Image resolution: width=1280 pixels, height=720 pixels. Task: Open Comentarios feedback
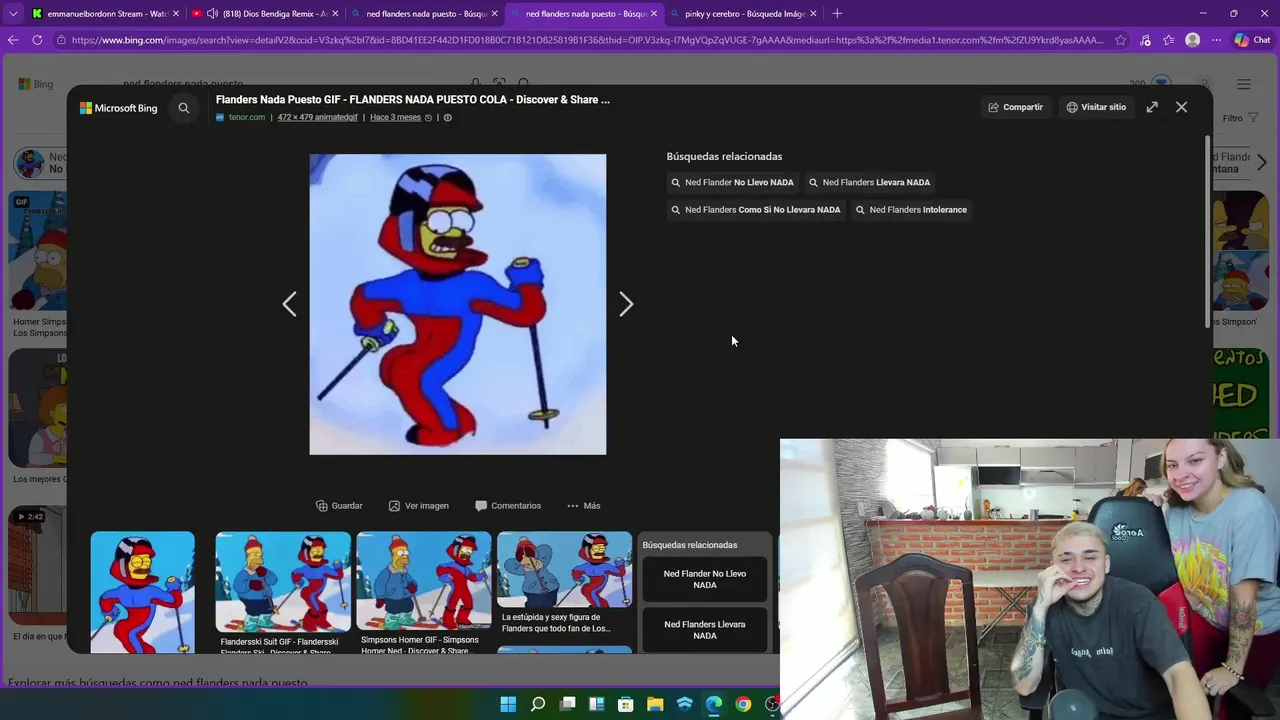[508, 506]
